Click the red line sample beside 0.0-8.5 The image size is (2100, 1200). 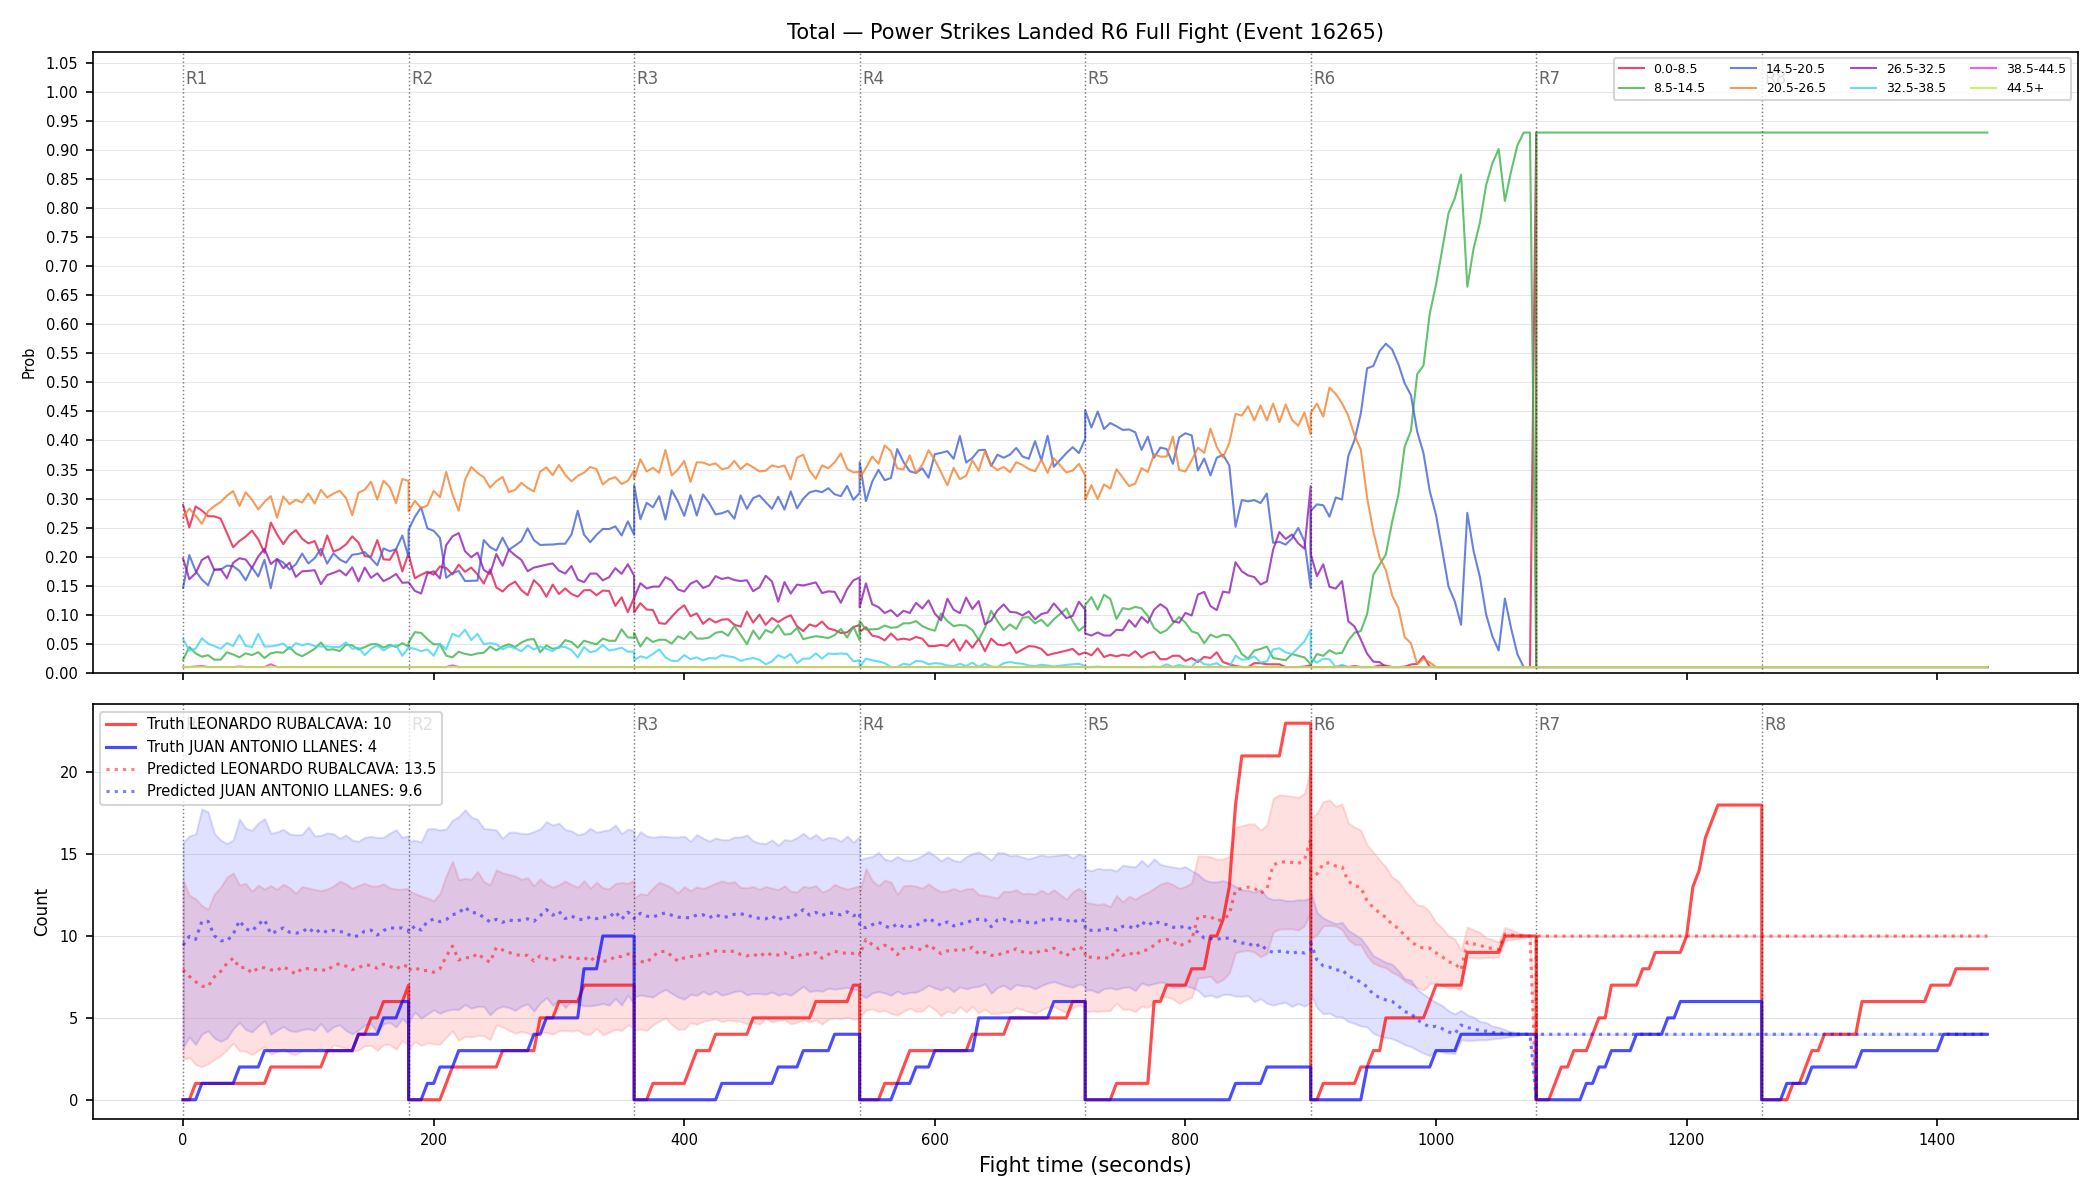(x=1632, y=69)
